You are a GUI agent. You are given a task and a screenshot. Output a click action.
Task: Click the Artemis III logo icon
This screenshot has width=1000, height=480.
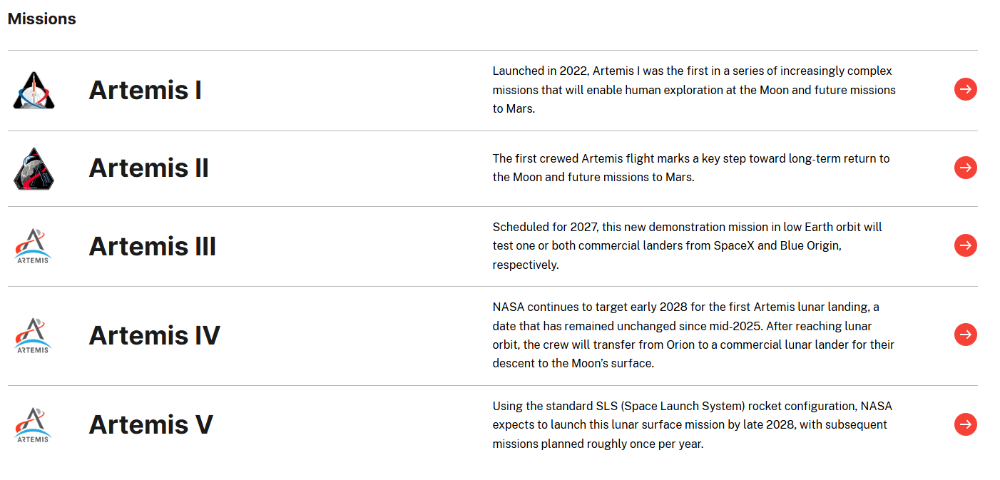tap(33, 246)
